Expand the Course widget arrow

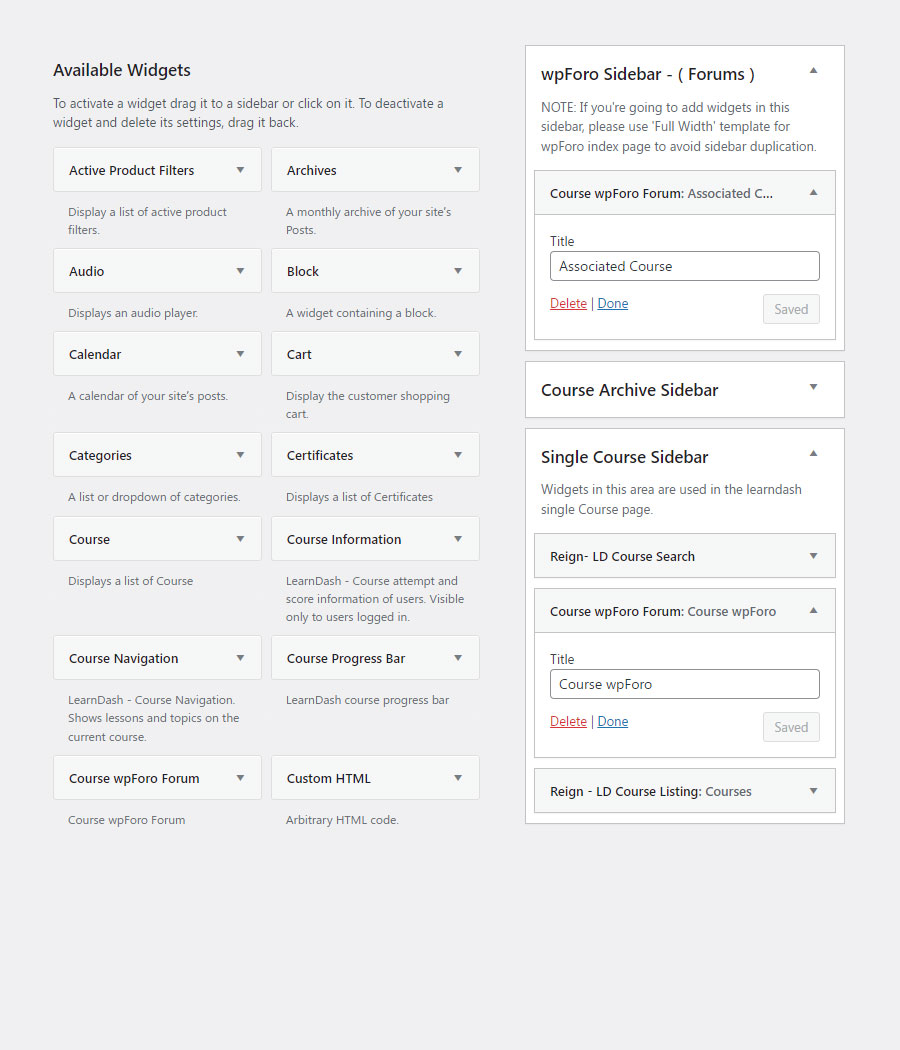pos(240,539)
